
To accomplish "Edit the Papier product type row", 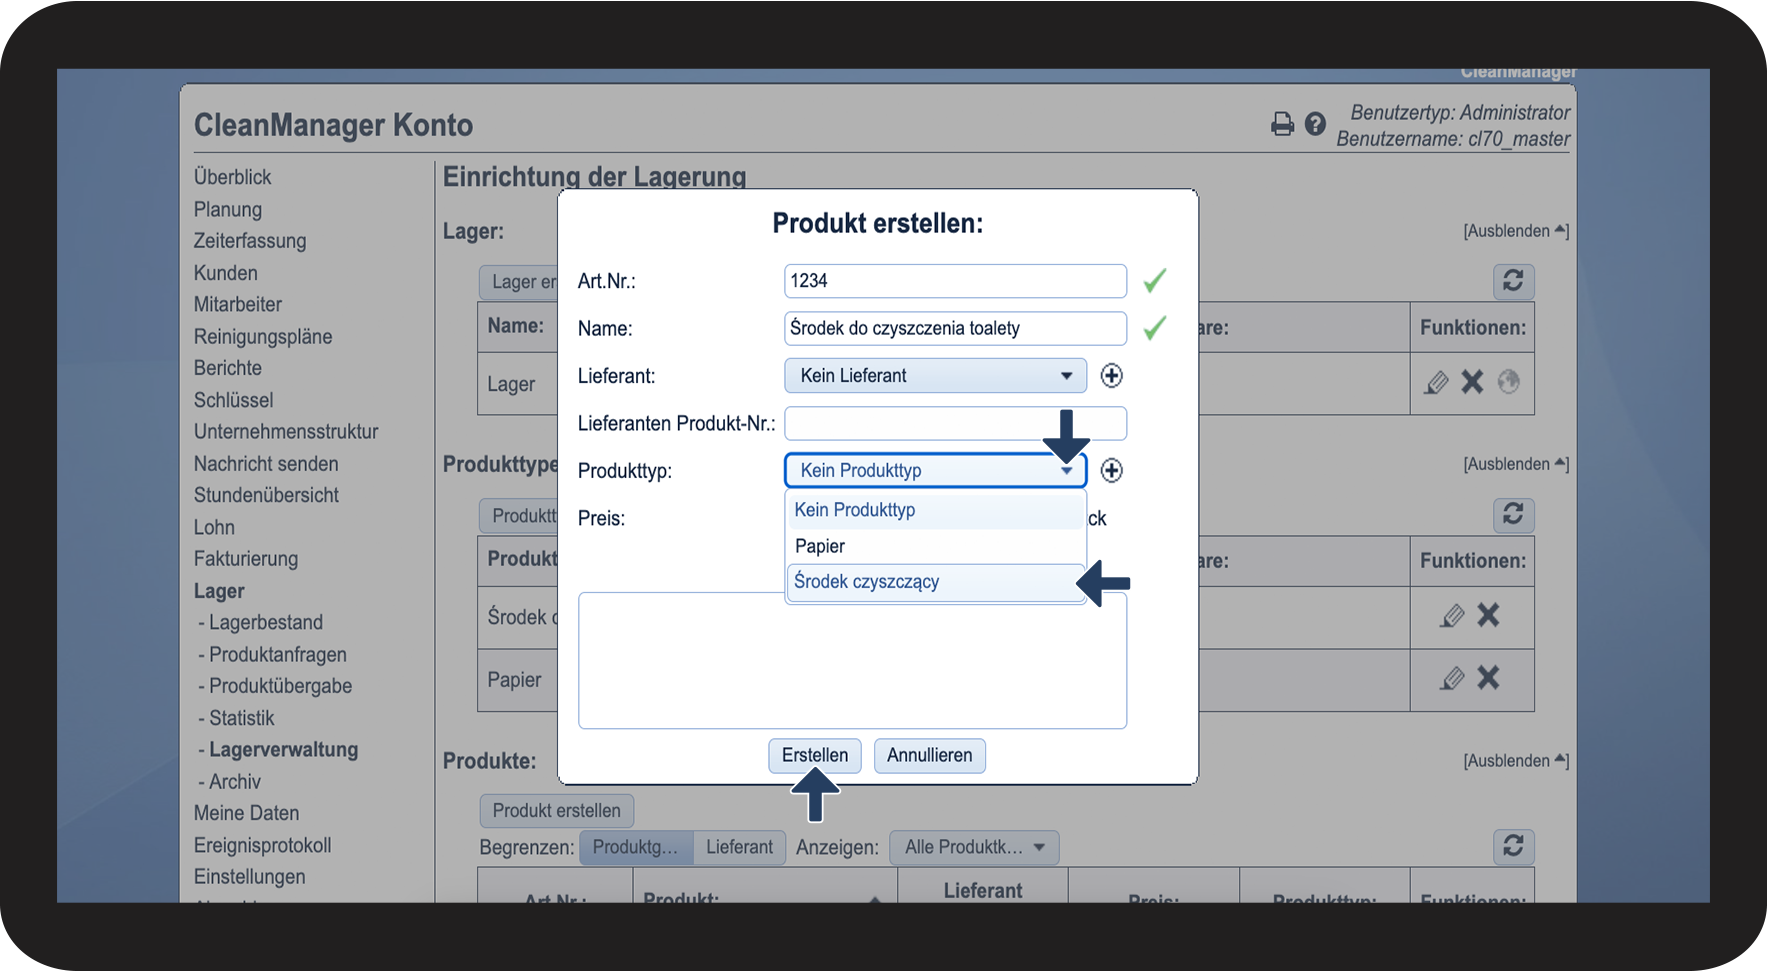I will point(1452,679).
